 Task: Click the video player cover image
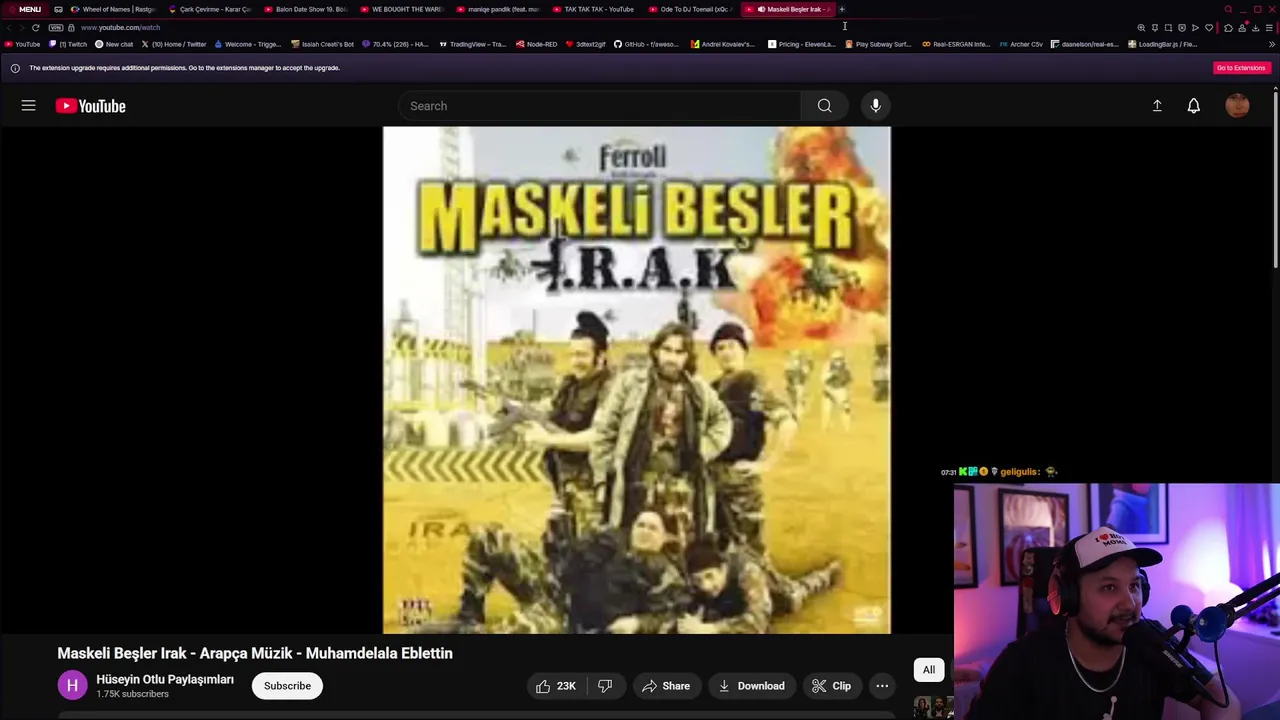point(636,380)
